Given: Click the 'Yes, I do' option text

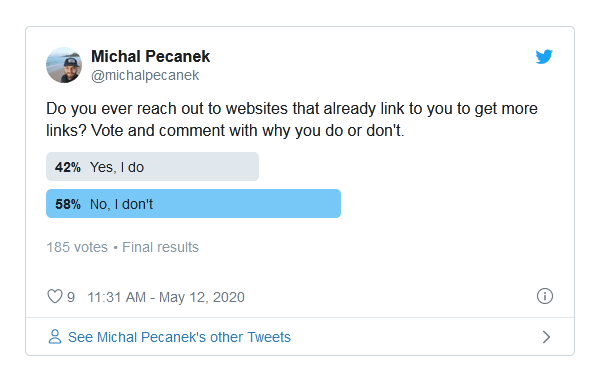Looking at the screenshot, I should point(117,167).
